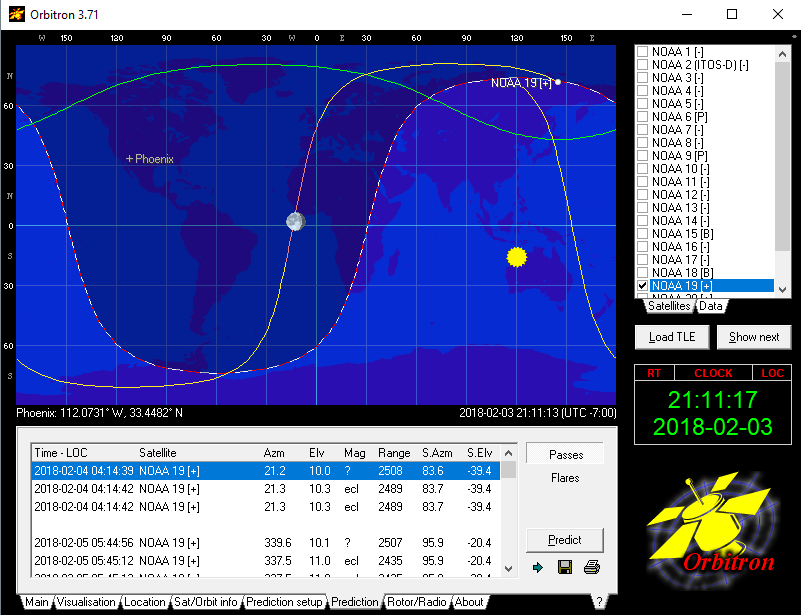
Task: Click the Moon icon on the map
Action: [296, 222]
